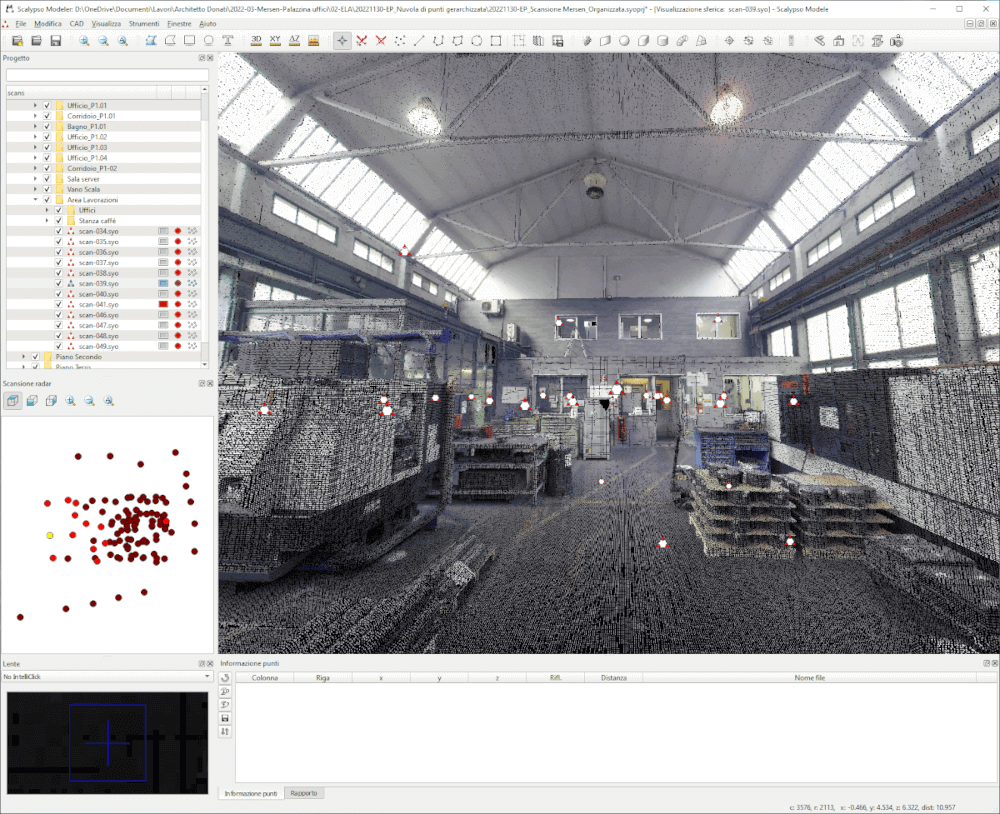Click the Distanza column header
1000x814 pixels.
[613, 678]
